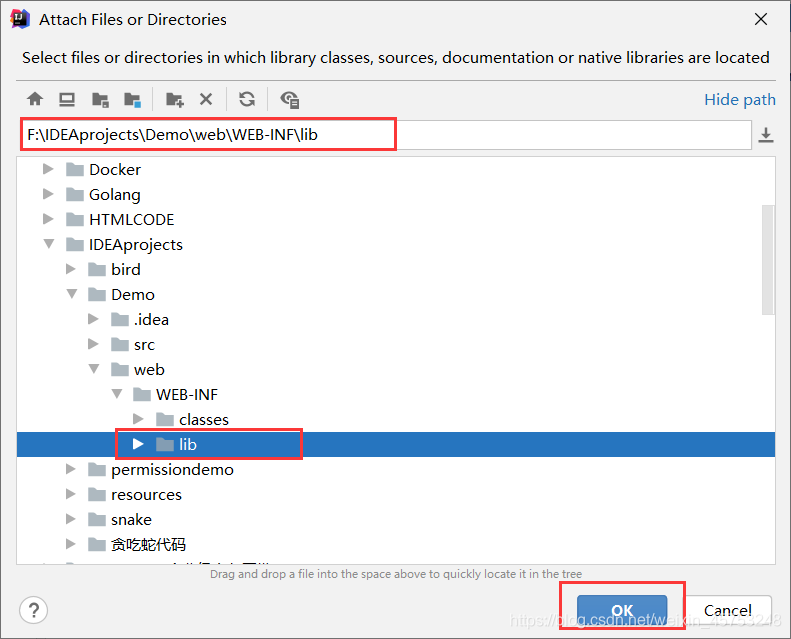Confirm selection with OK button

click(x=622, y=610)
